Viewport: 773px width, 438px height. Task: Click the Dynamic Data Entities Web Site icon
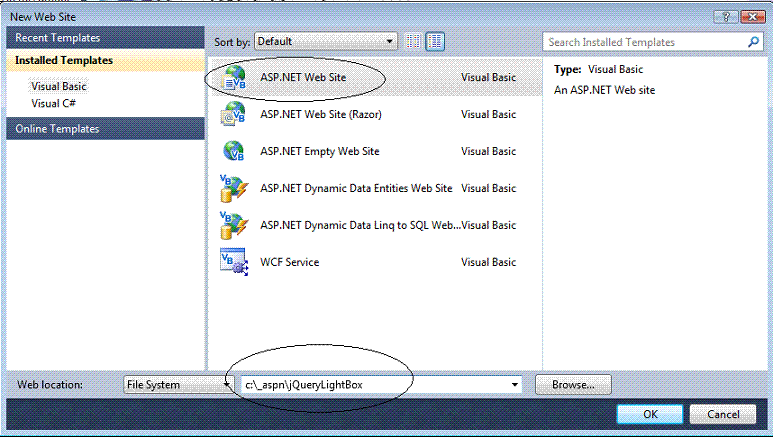[x=234, y=188]
